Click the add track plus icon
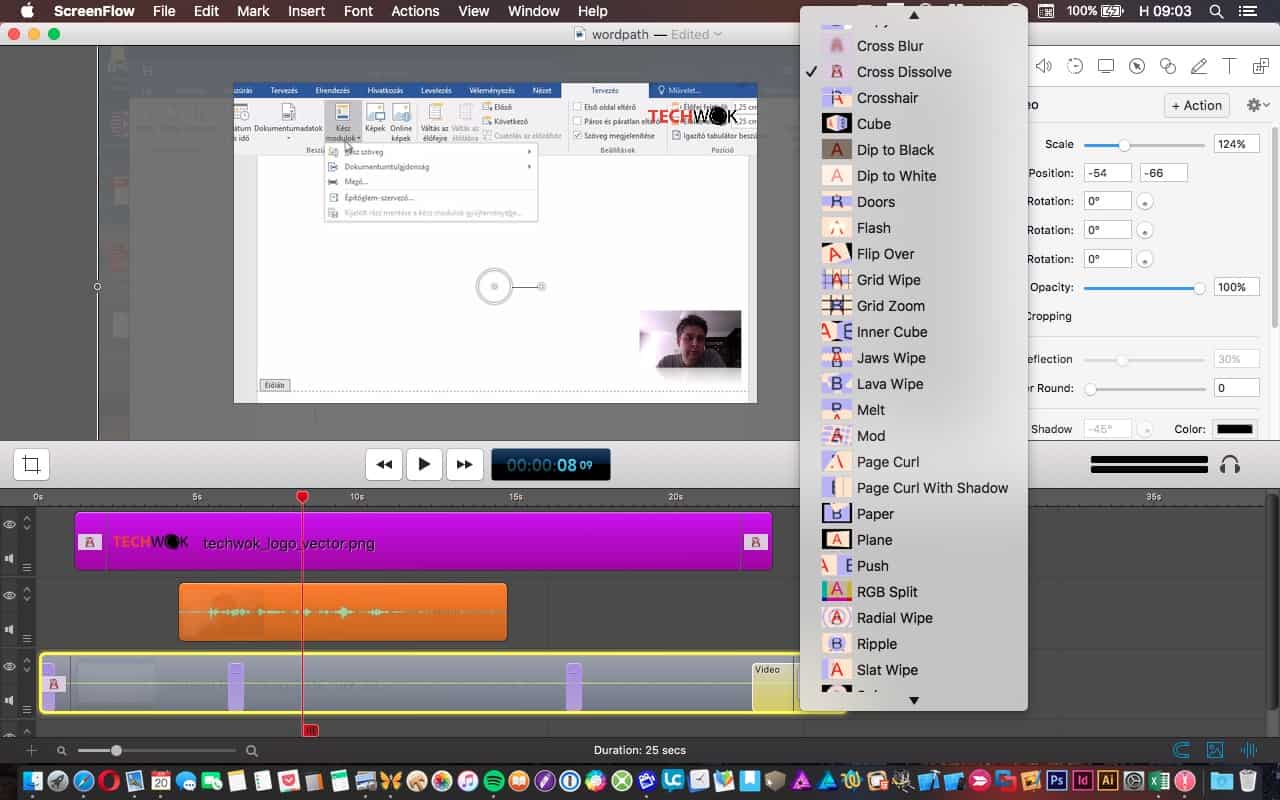The width and height of the screenshot is (1280, 800). point(31,750)
